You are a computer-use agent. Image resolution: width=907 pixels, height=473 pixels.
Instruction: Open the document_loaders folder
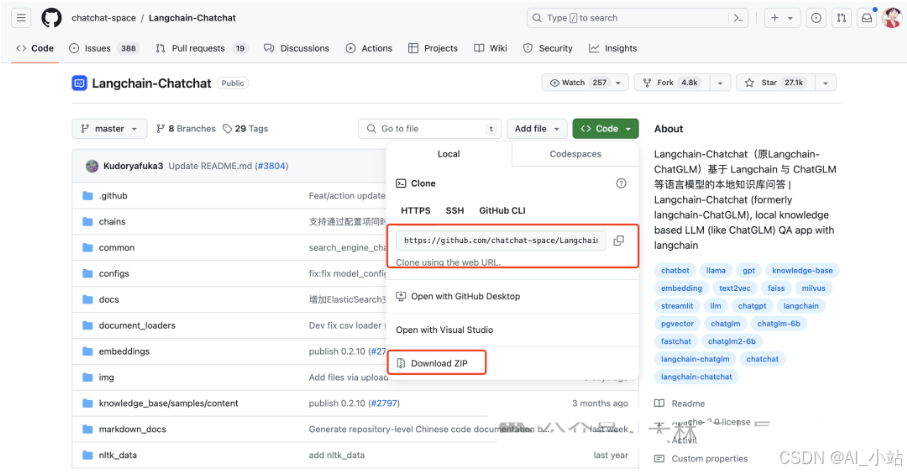[137, 326]
